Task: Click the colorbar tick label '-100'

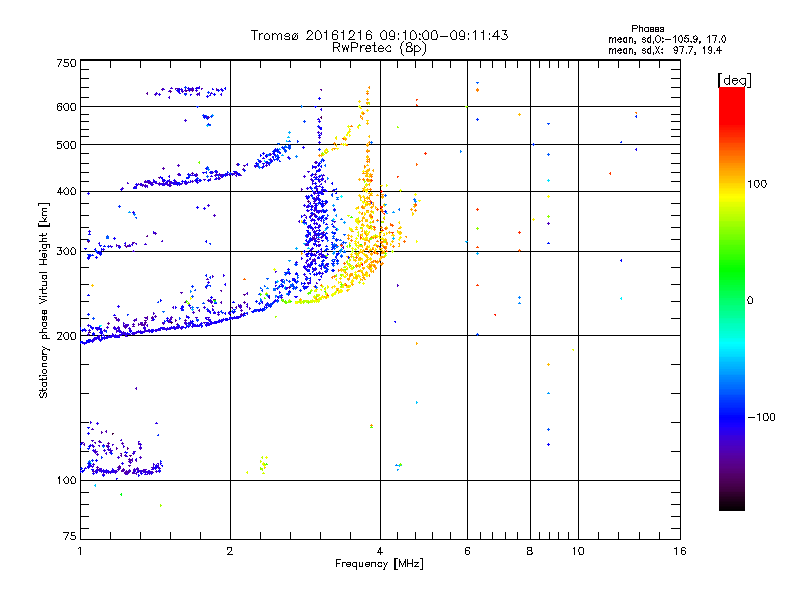Action: tap(761, 417)
